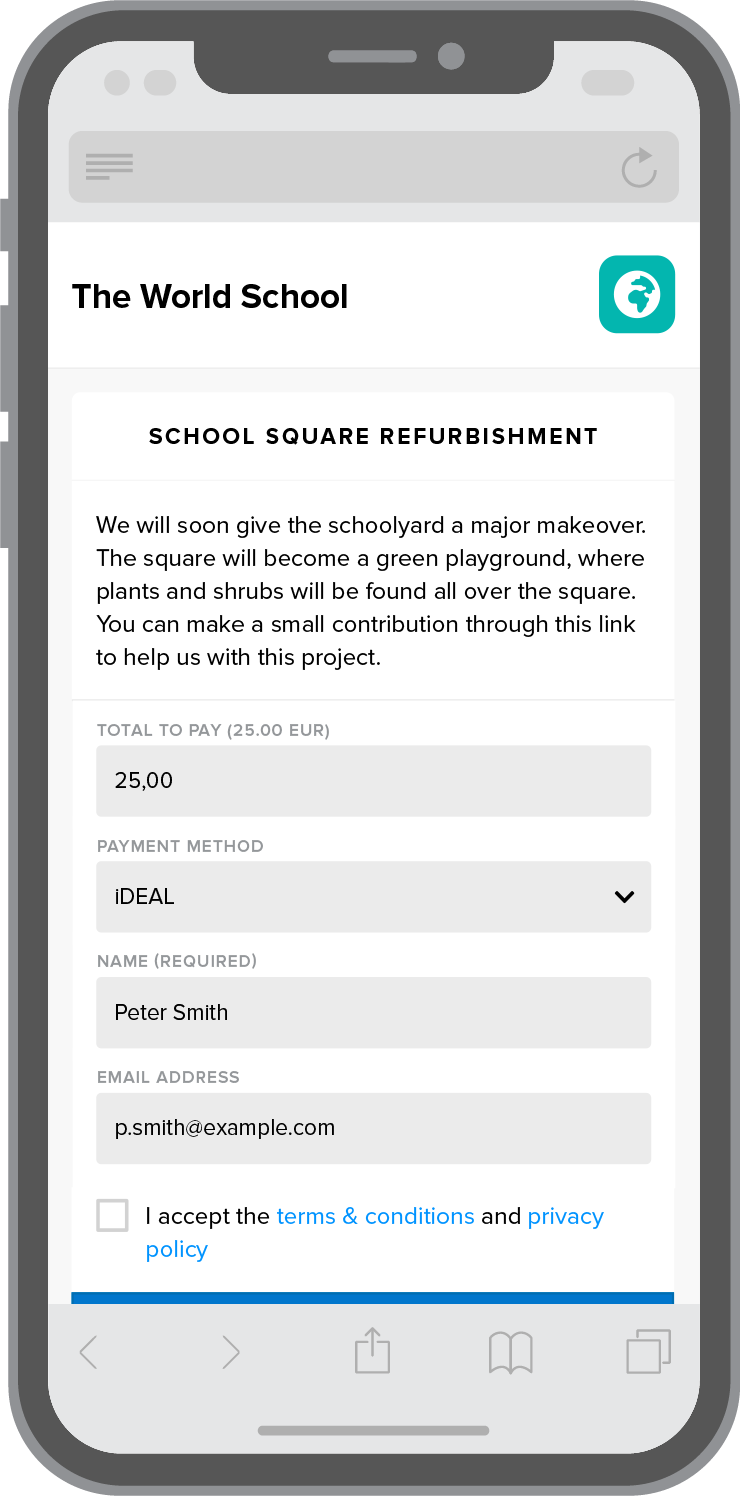
Task: Click the total to pay amount field
Action: 373,781
